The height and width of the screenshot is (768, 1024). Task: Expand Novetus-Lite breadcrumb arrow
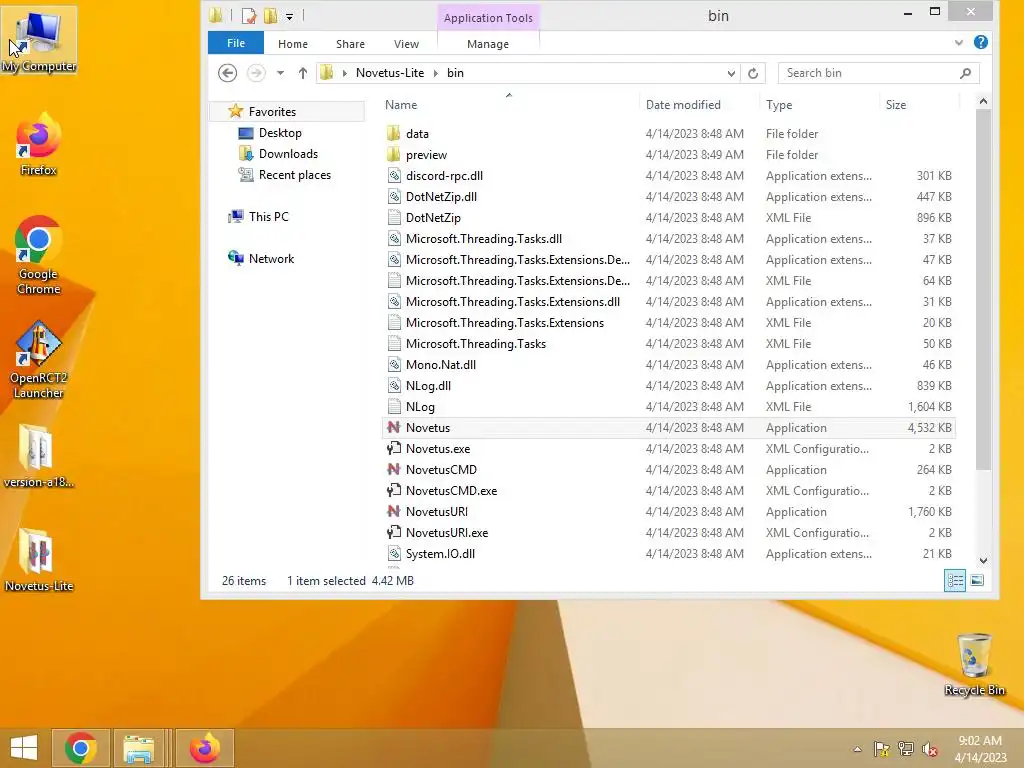pos(436,73)
